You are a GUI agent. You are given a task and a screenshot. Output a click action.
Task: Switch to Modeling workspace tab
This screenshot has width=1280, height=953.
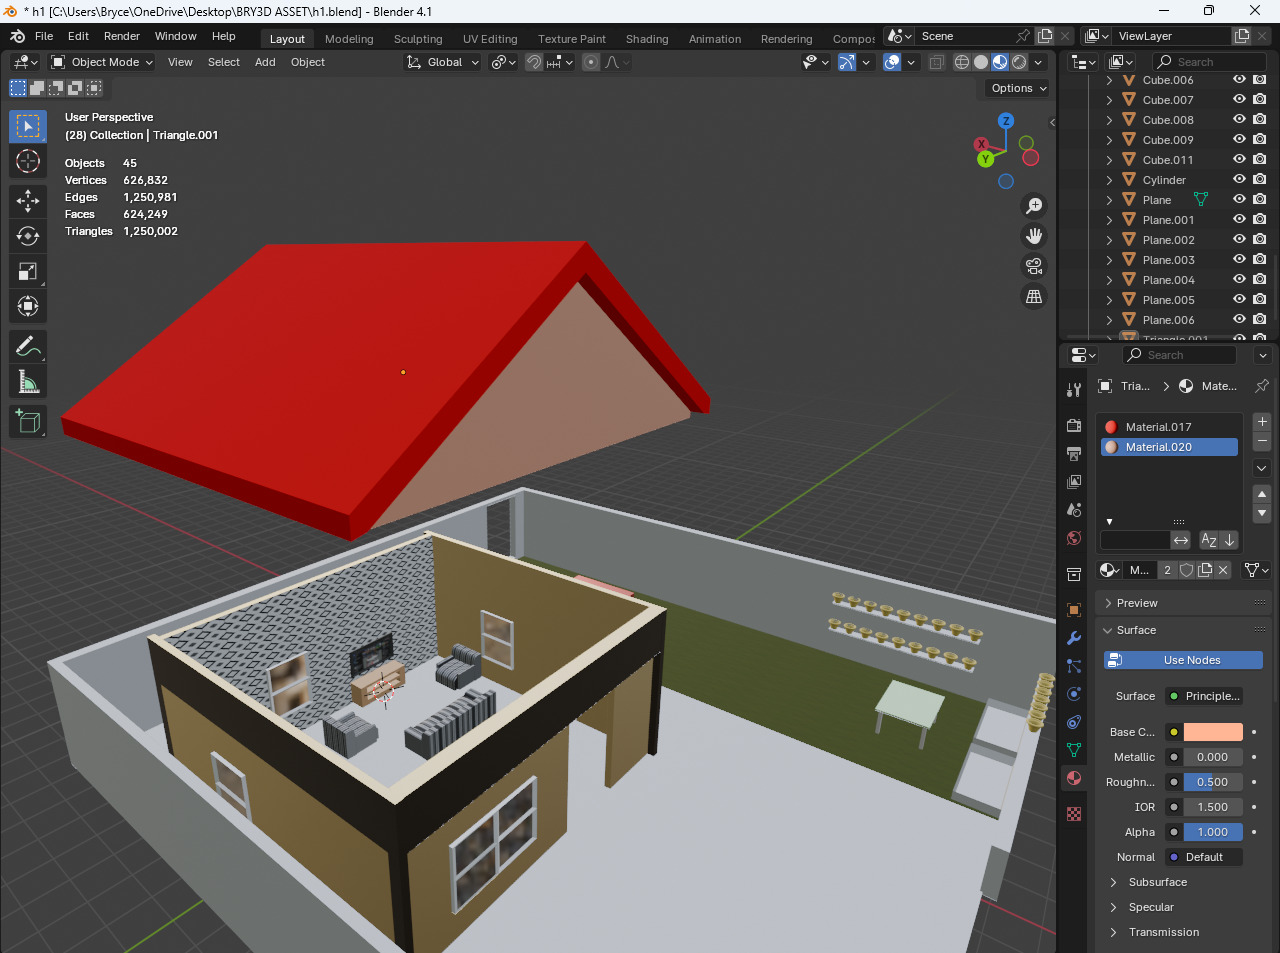pyautogui.click(x=349, y=39)
